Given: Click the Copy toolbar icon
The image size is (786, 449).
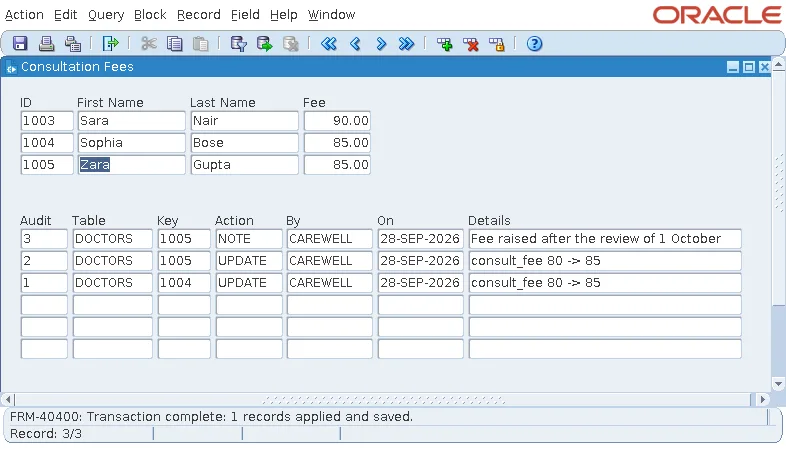Looking at the screenshot, I should 174,44.
